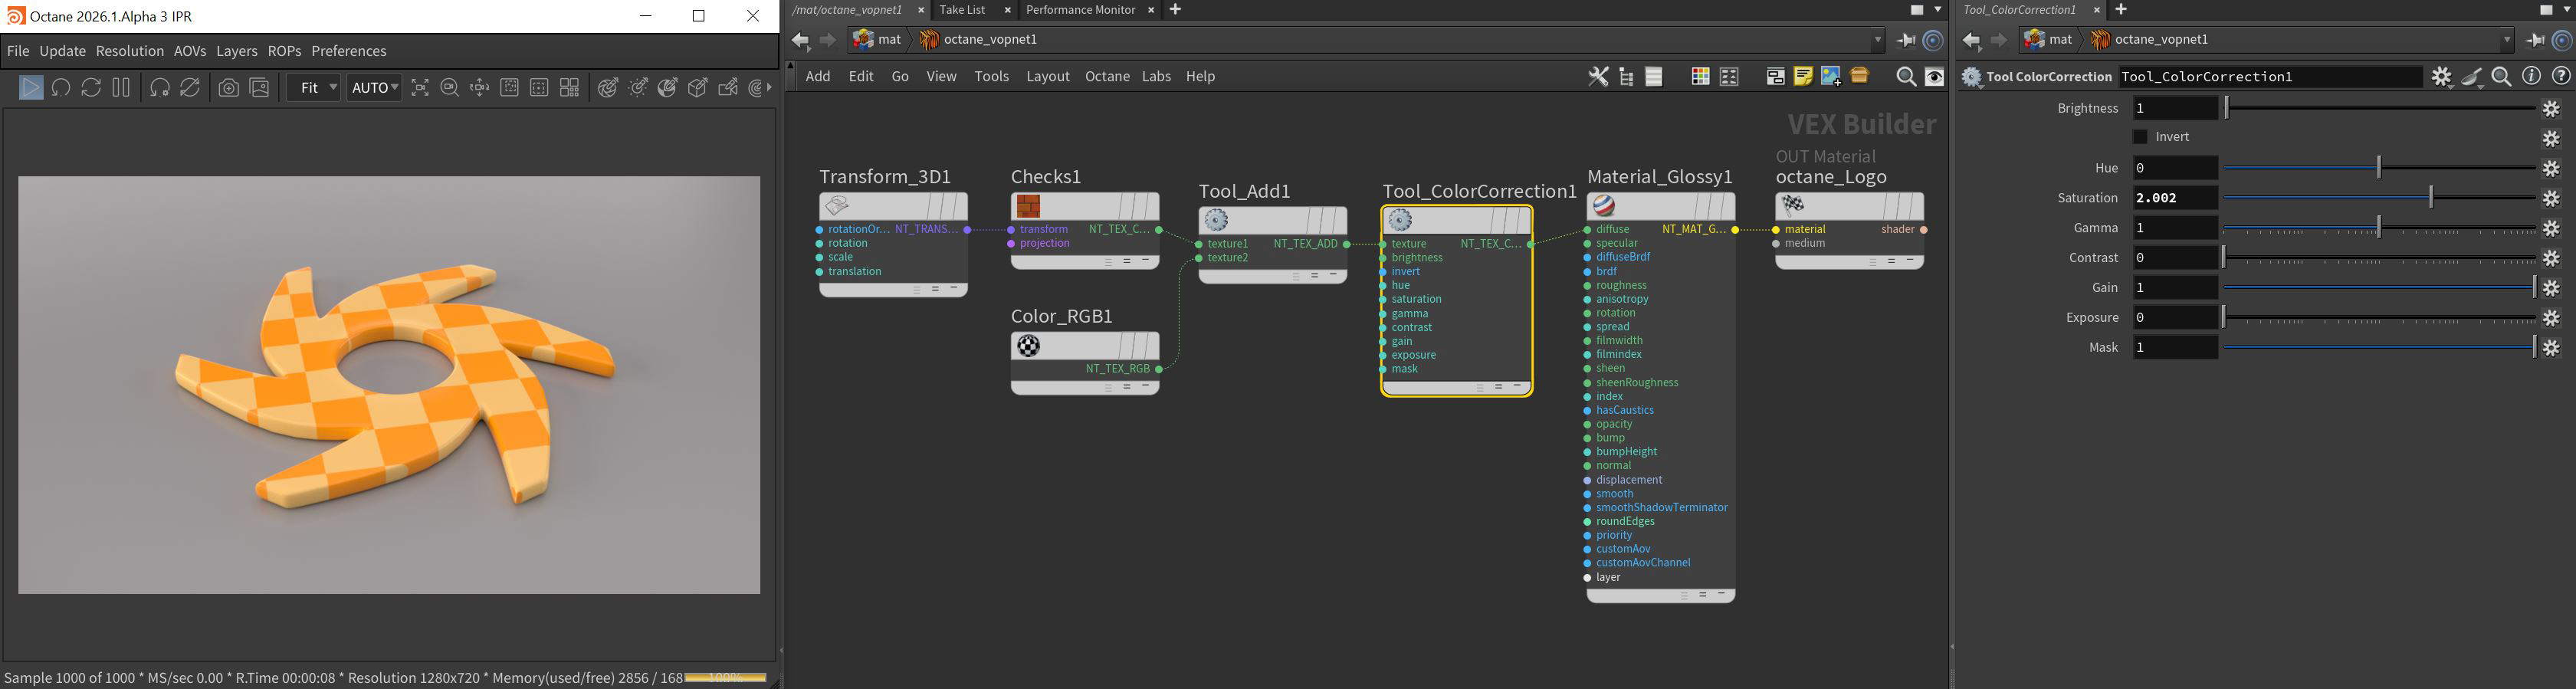Click the mat path breadcrumb in network editor
The image size is (2576, 689).
[878, 40]
